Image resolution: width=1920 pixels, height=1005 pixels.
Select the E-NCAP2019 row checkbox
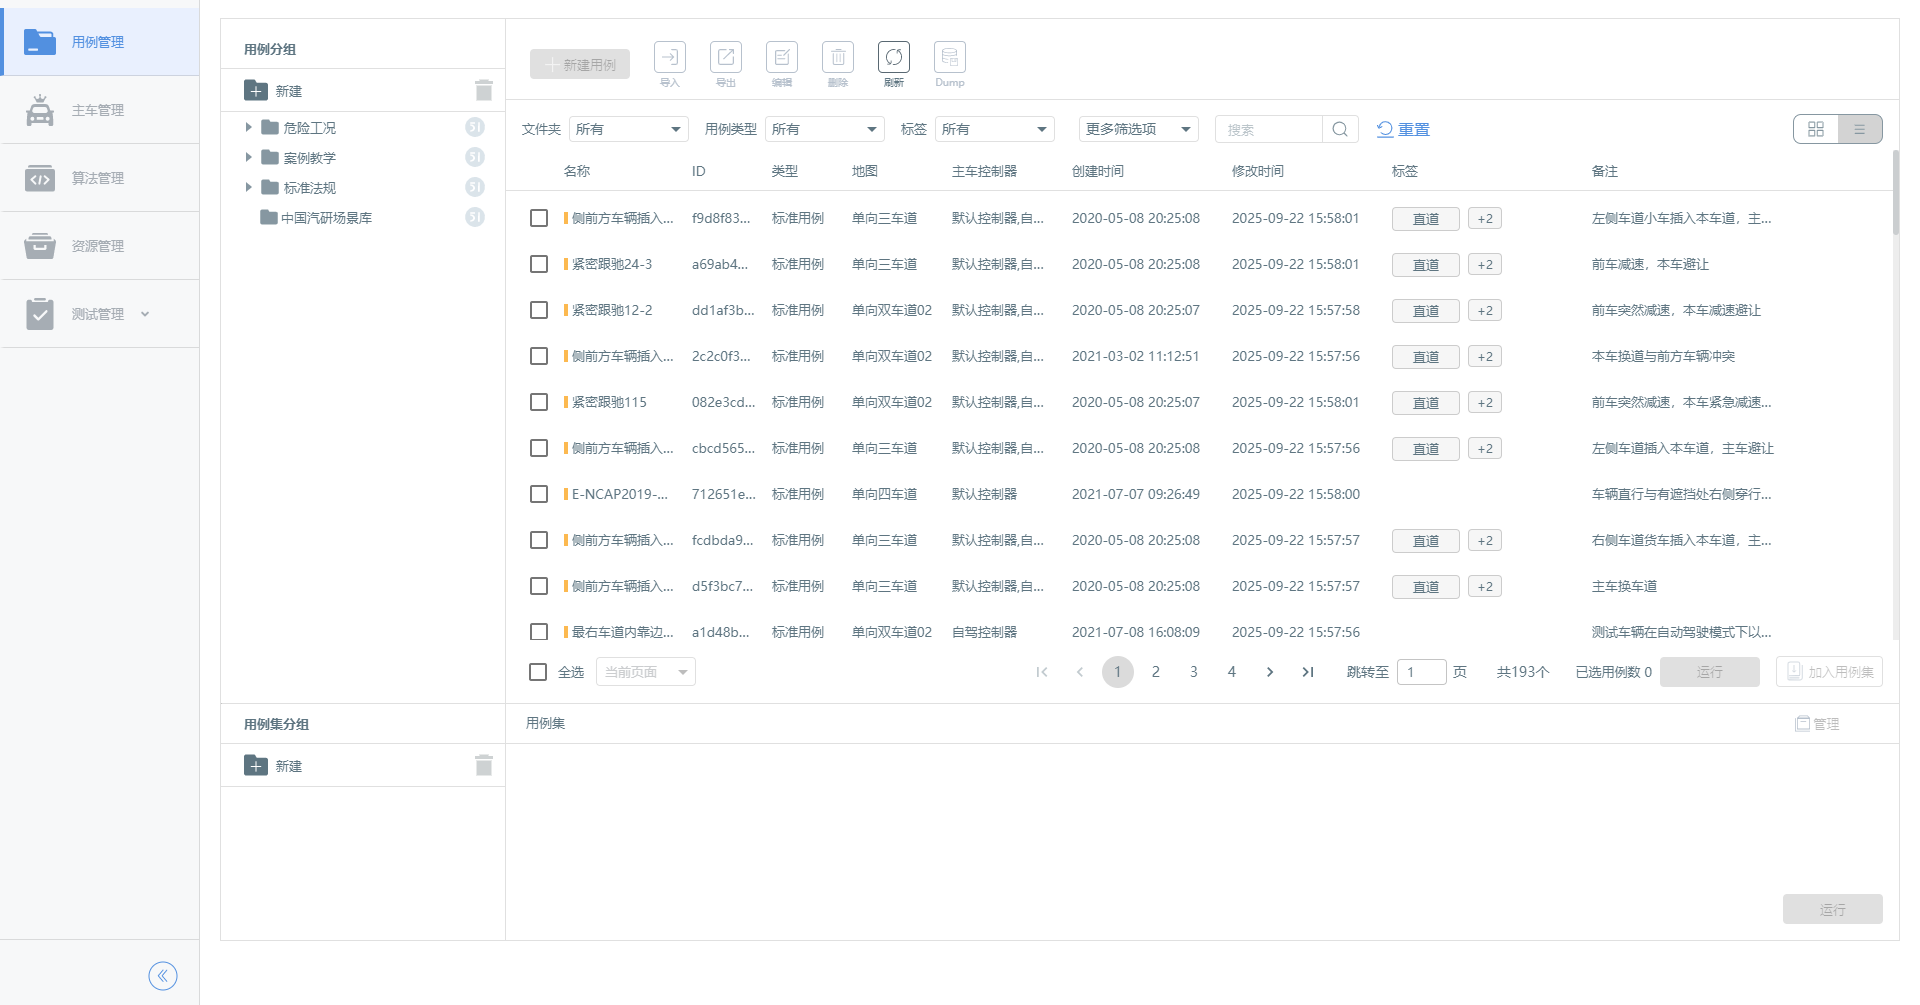click(x=539, y=494)
